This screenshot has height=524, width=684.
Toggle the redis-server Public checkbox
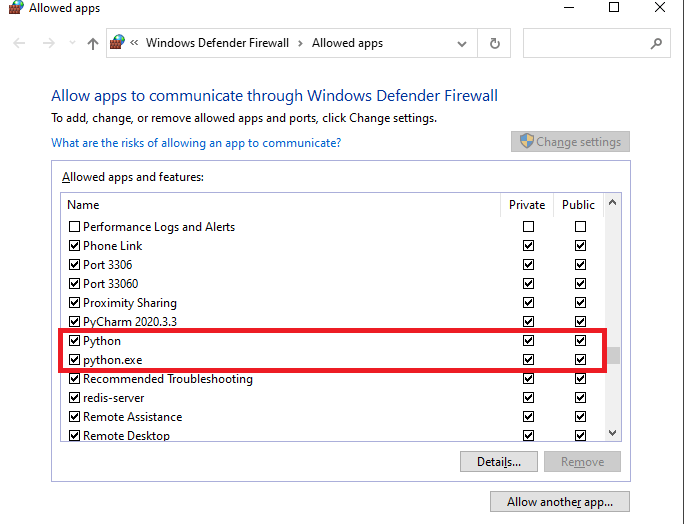point(580,398)
